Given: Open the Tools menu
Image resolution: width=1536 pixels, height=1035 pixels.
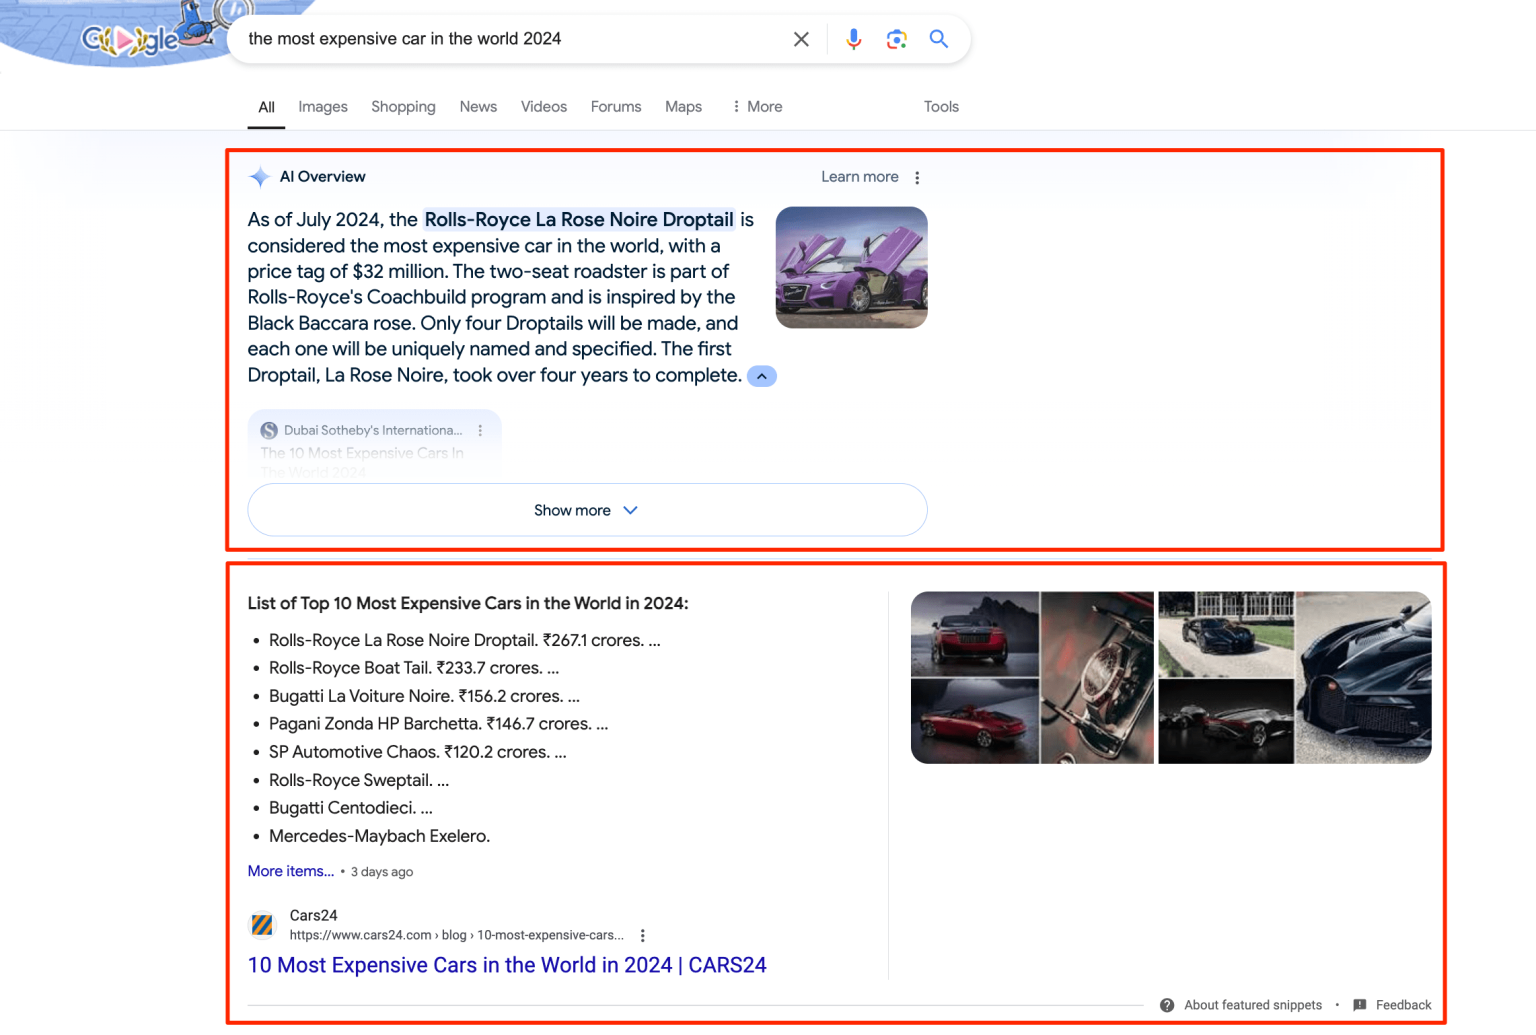Looking at the screenshot, I should click(940, 106).
